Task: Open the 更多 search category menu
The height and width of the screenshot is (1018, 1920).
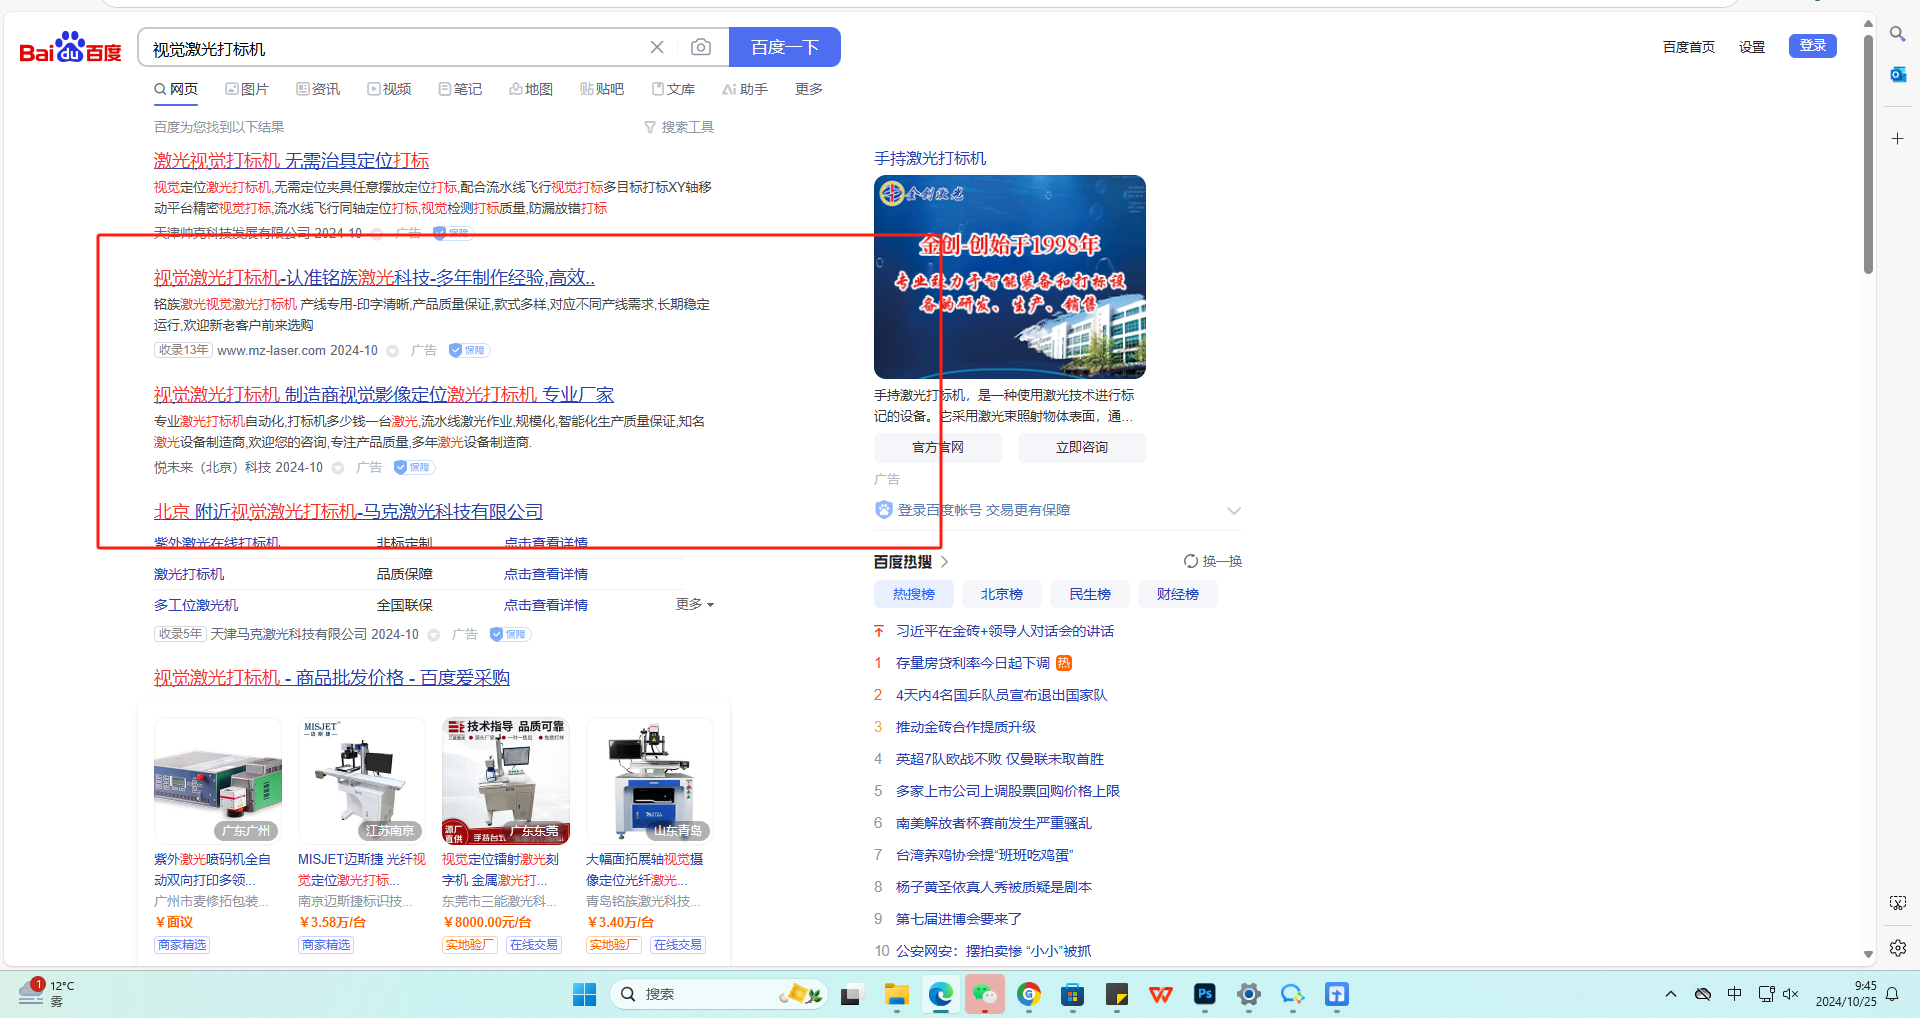Action: pyautogui.click(x=808, y=89)
